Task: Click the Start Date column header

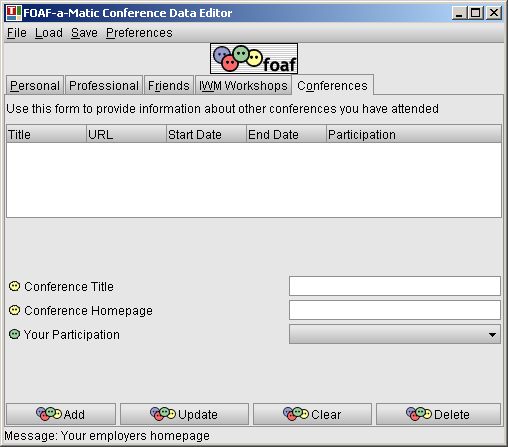Action: click(206, 134)
